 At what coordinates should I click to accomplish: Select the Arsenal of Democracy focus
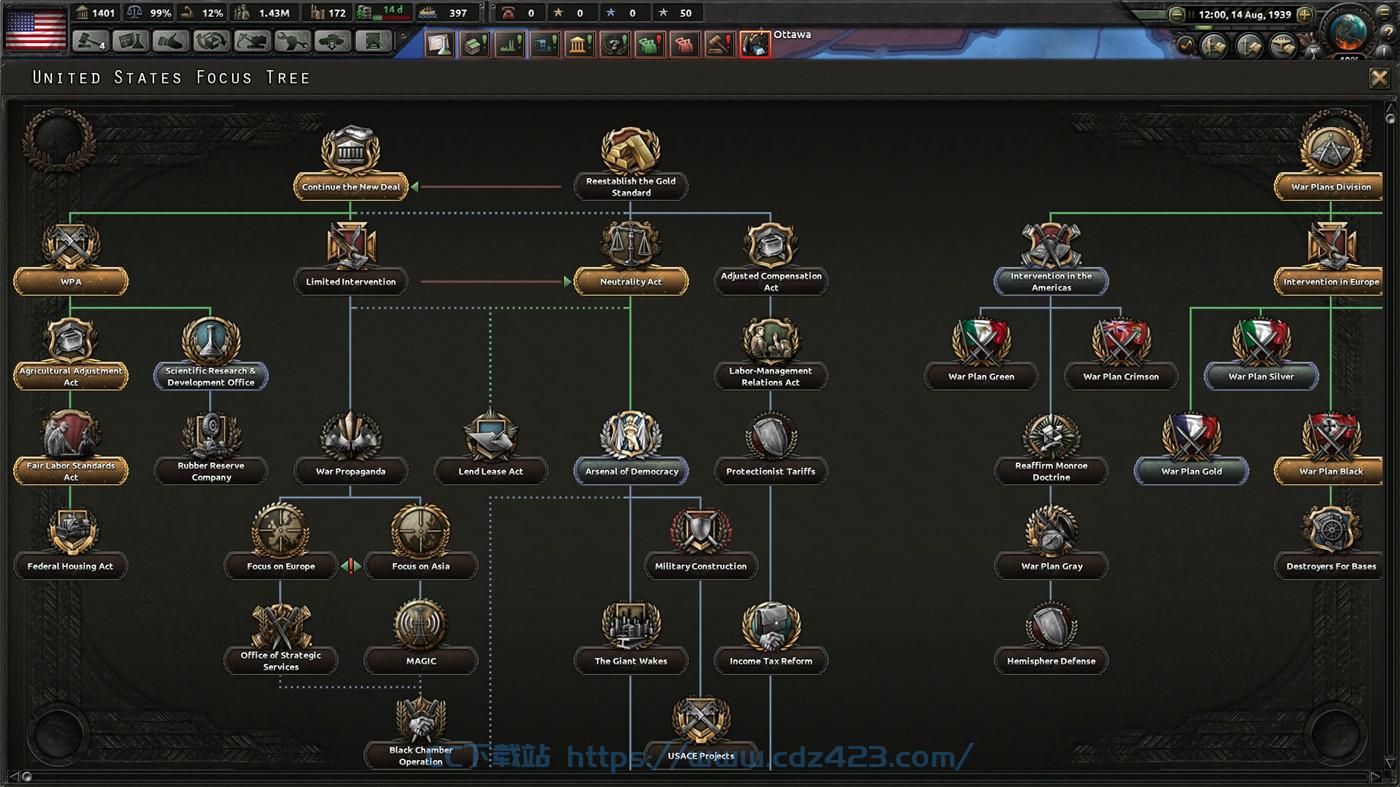pyautogui.click(x=631, y=448)
